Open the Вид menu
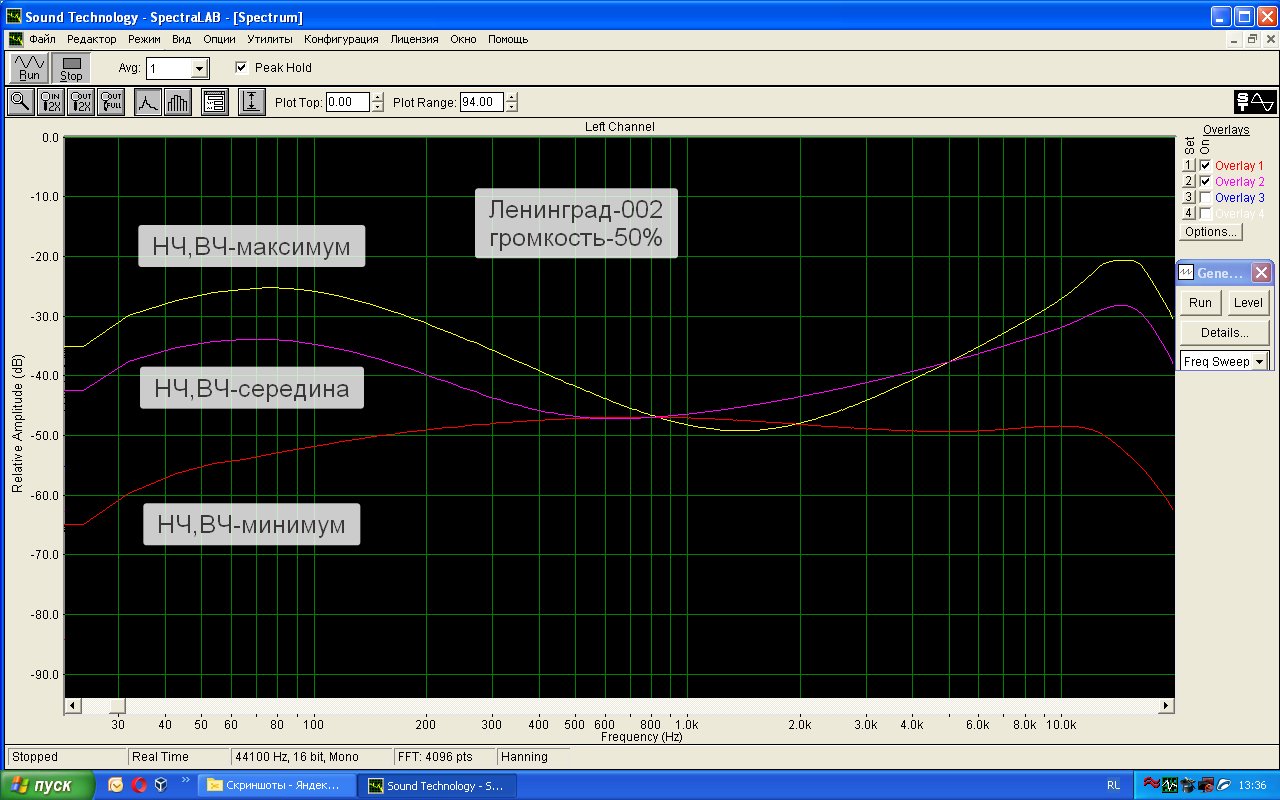 click(181, 39)
